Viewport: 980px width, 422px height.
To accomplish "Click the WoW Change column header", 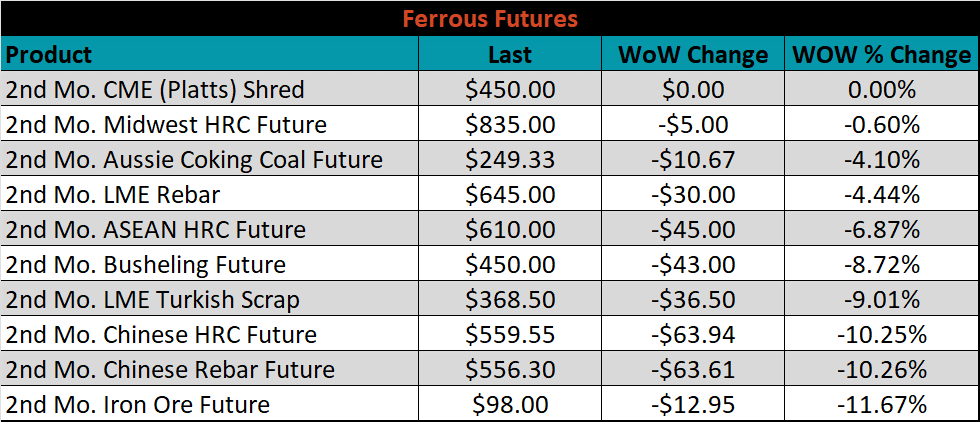I will 692,53.
